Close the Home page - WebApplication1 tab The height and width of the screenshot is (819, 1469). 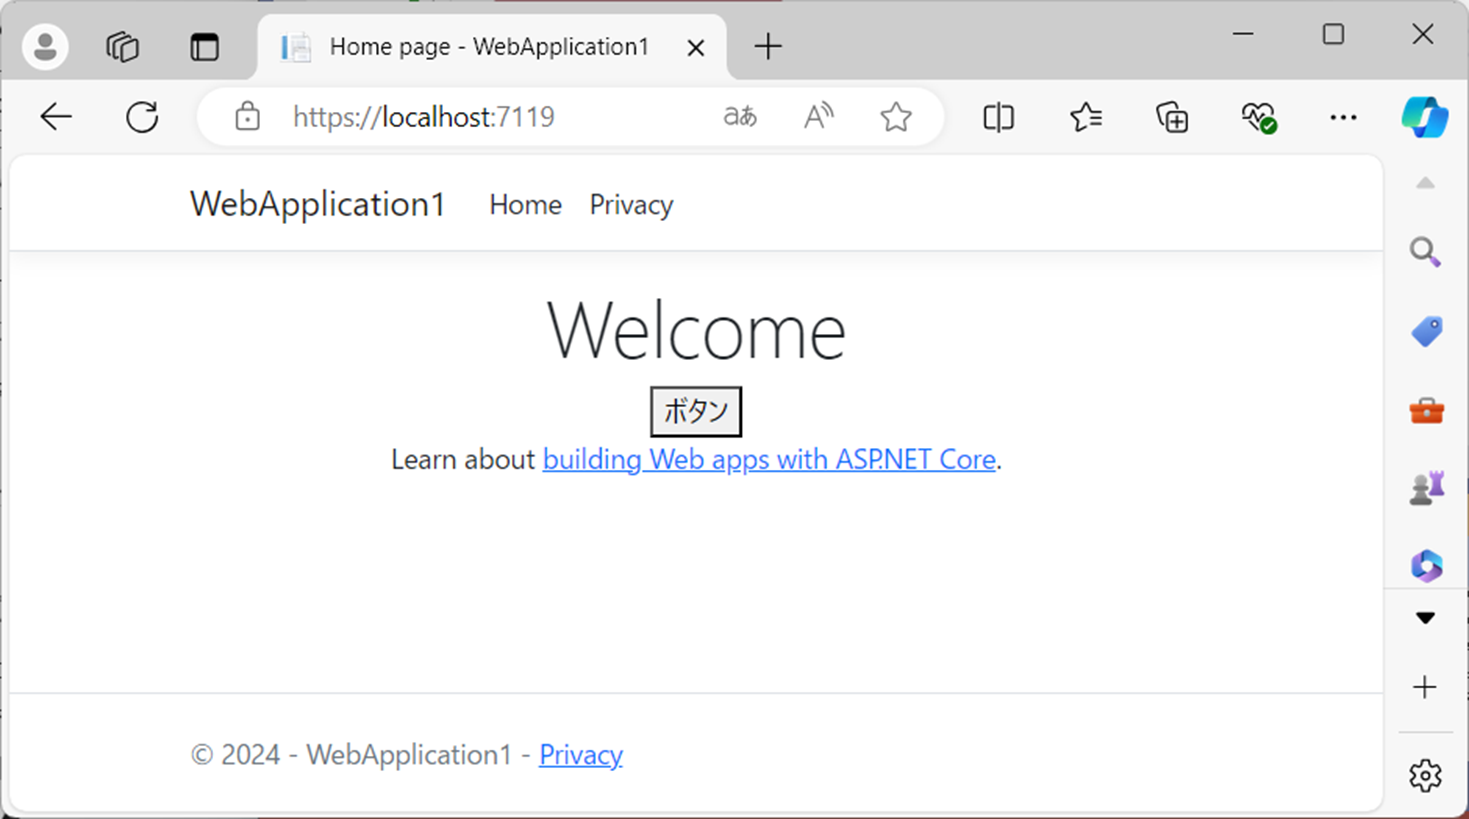tap(696, 47)
